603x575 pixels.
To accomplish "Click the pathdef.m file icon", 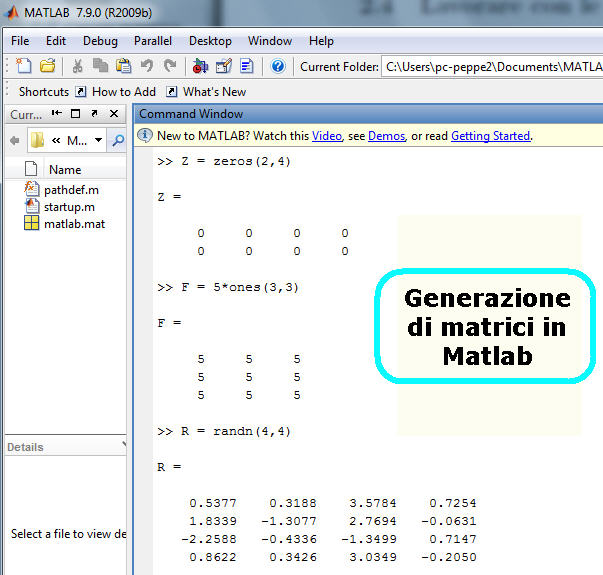I will pyautogui.click(x=32, y=189).
